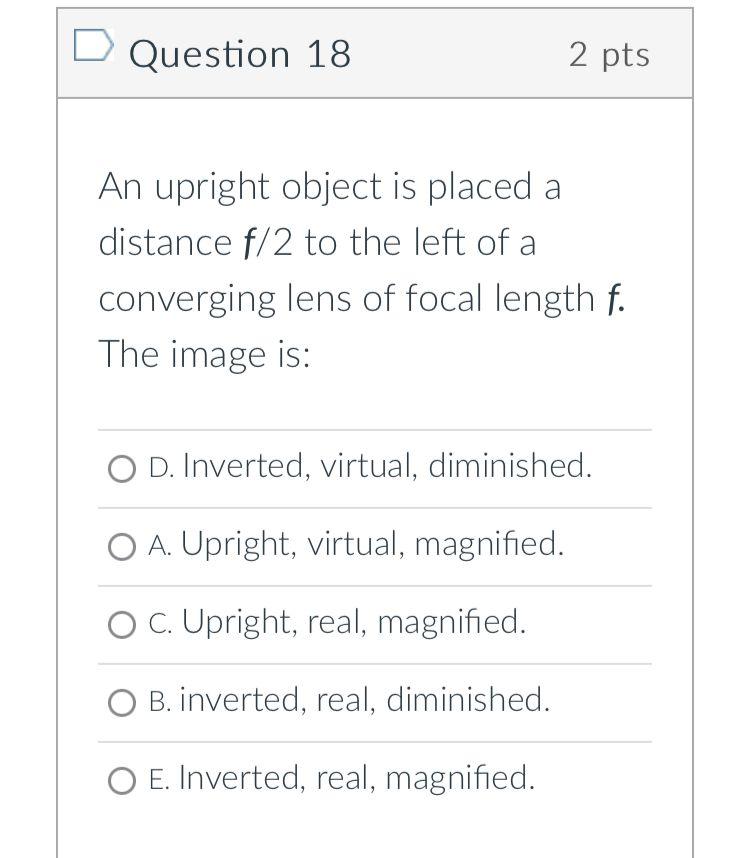750x858 pixels.
Task: Click the radio button beside option A
Action: tap(122, 546)
